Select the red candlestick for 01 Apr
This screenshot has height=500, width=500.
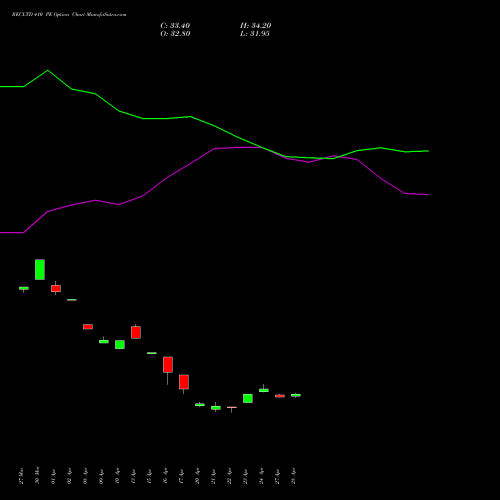click(56, 288)
